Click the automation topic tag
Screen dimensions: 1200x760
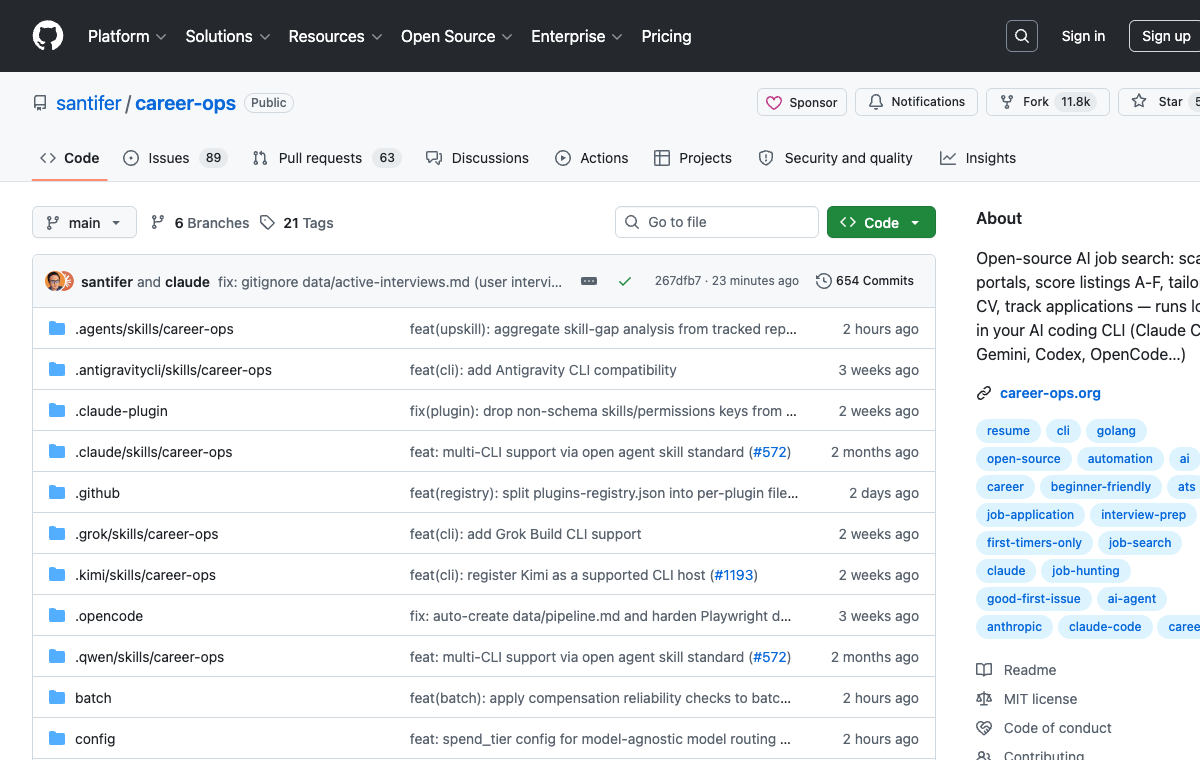coord(1120,459)
